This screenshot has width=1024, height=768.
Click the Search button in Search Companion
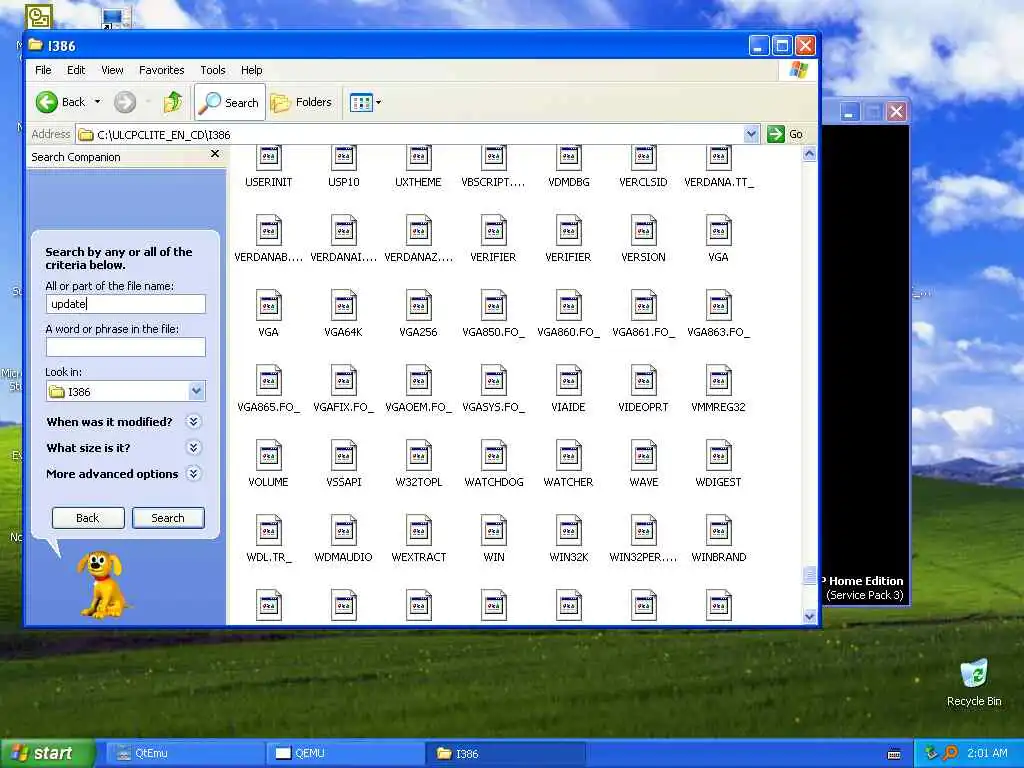point(168,518)
